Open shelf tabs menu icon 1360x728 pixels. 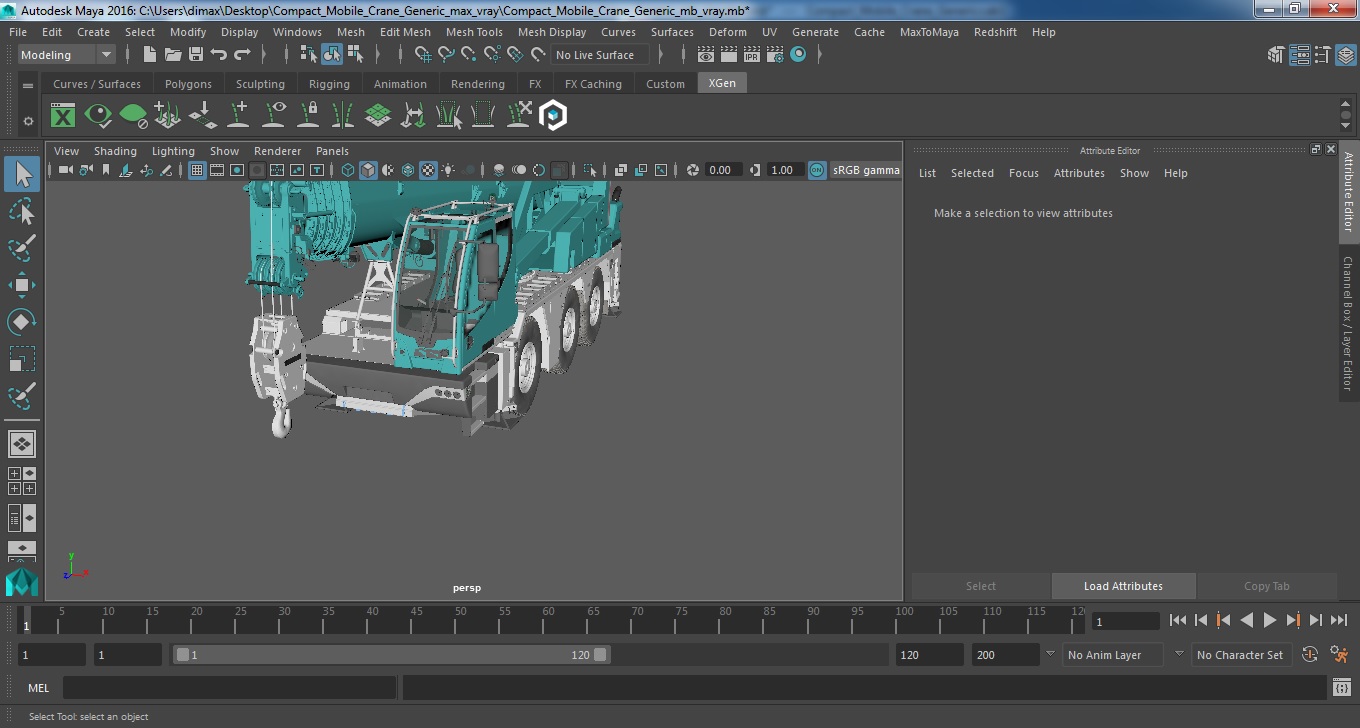[28, 86]
